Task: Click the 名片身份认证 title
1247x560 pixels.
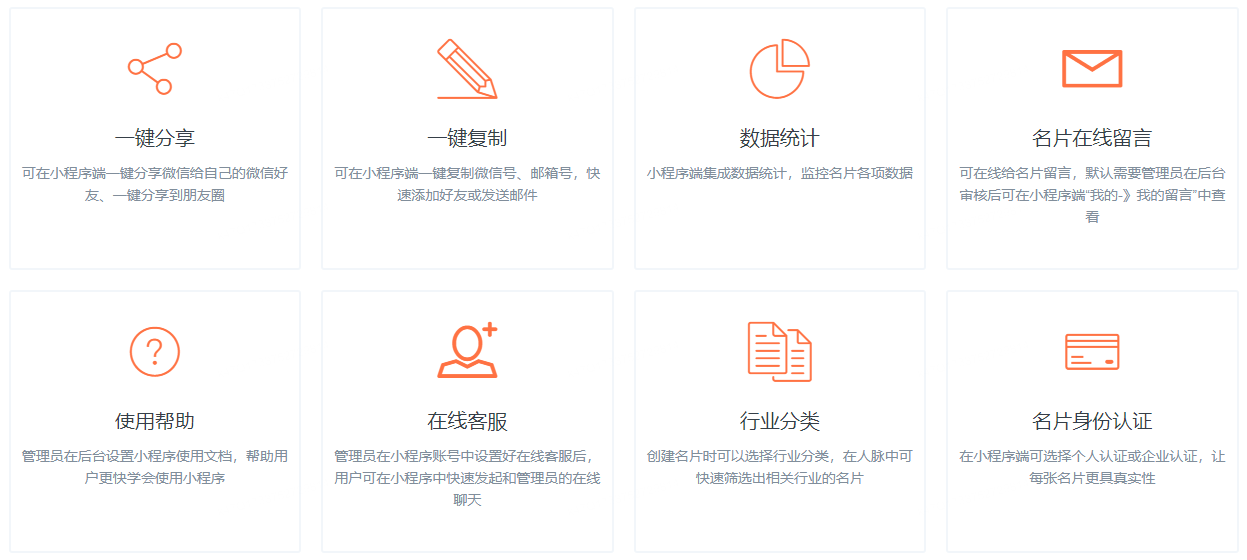Action: click(x=1092, y=421)
